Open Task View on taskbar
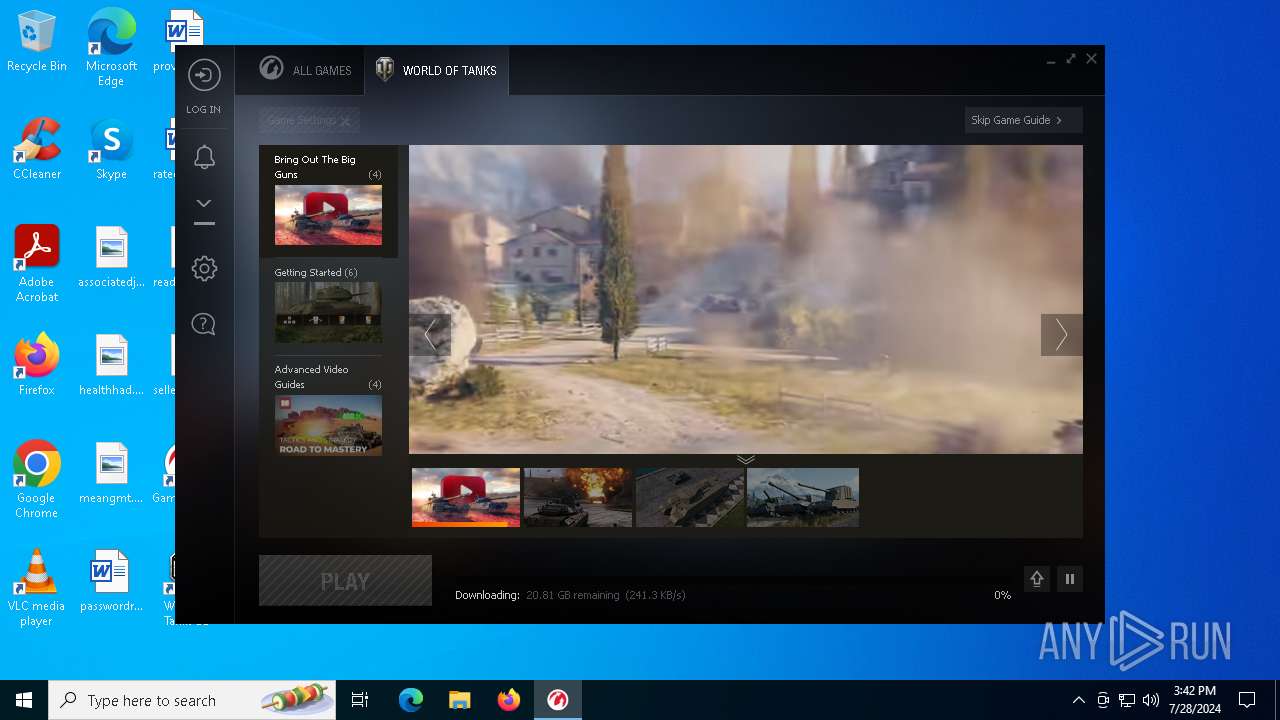Image resolution: width=1280 pixels, height=720 pixels. click(360, 700)
